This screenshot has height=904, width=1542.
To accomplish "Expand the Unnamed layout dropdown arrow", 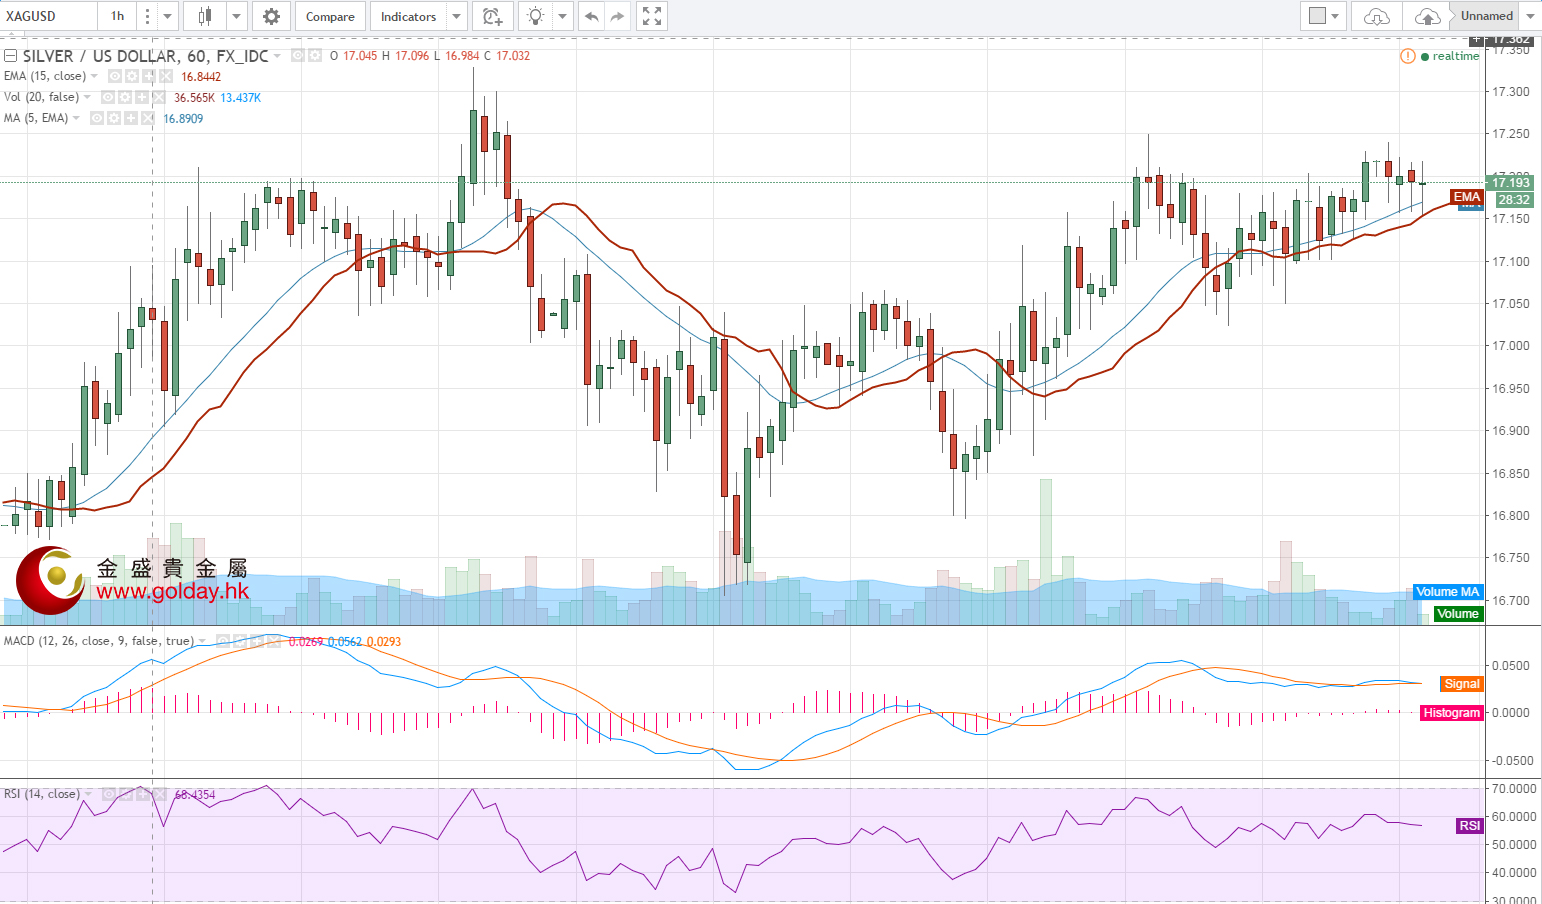I will 1530,16.
